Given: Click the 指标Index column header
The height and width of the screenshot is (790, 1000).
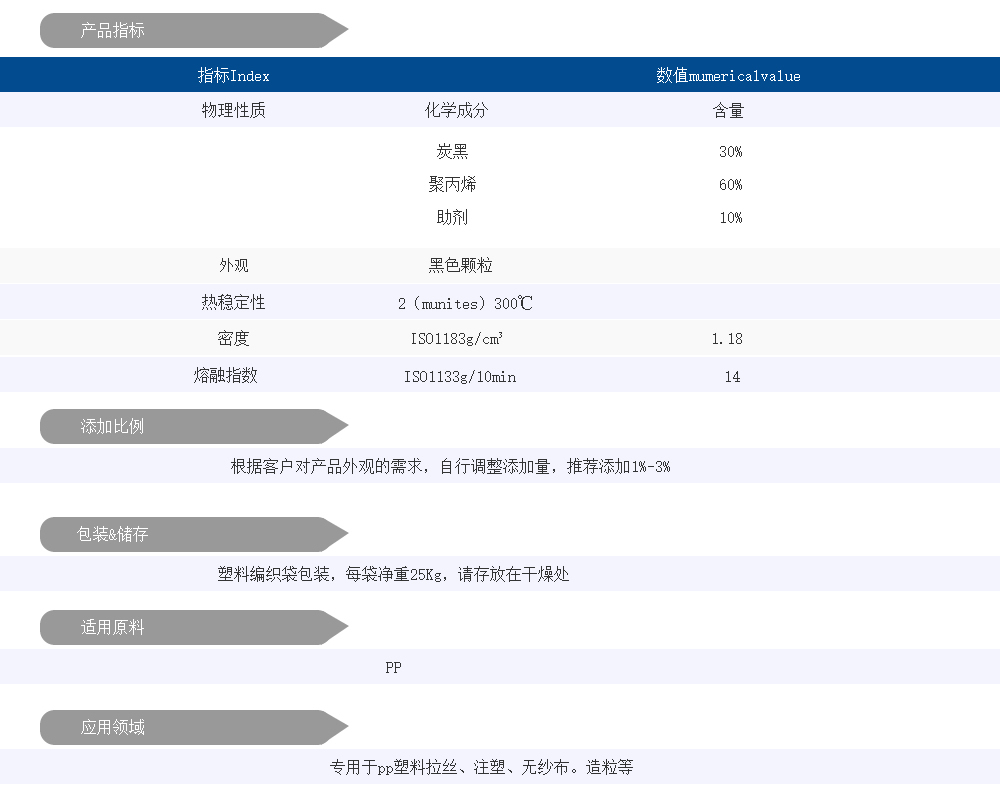Looking at the screenshot, I should click(x=233, y=76).
